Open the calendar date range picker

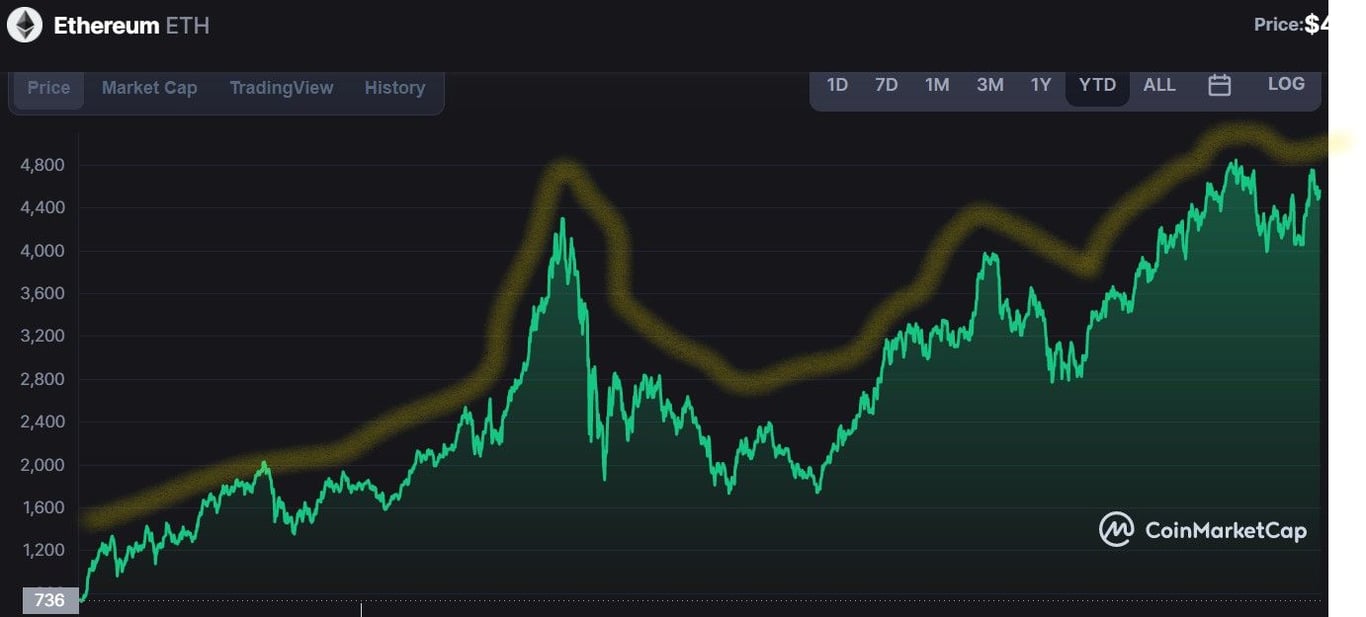(1219, 85)
